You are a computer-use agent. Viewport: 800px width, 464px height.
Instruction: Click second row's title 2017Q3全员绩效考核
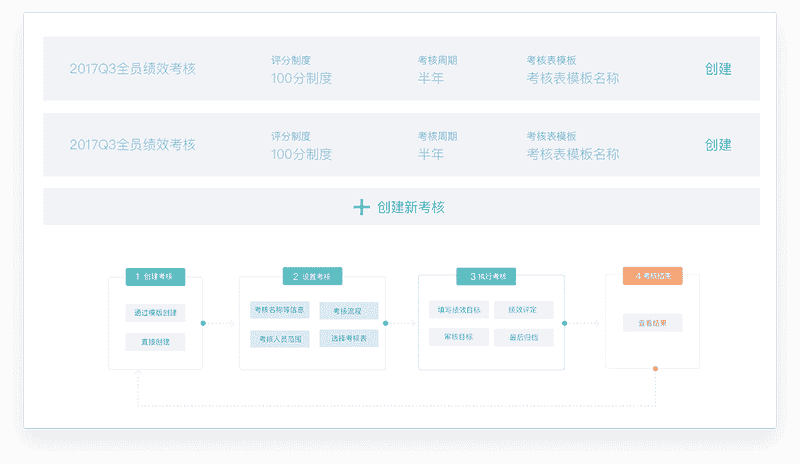coord(133,145)
